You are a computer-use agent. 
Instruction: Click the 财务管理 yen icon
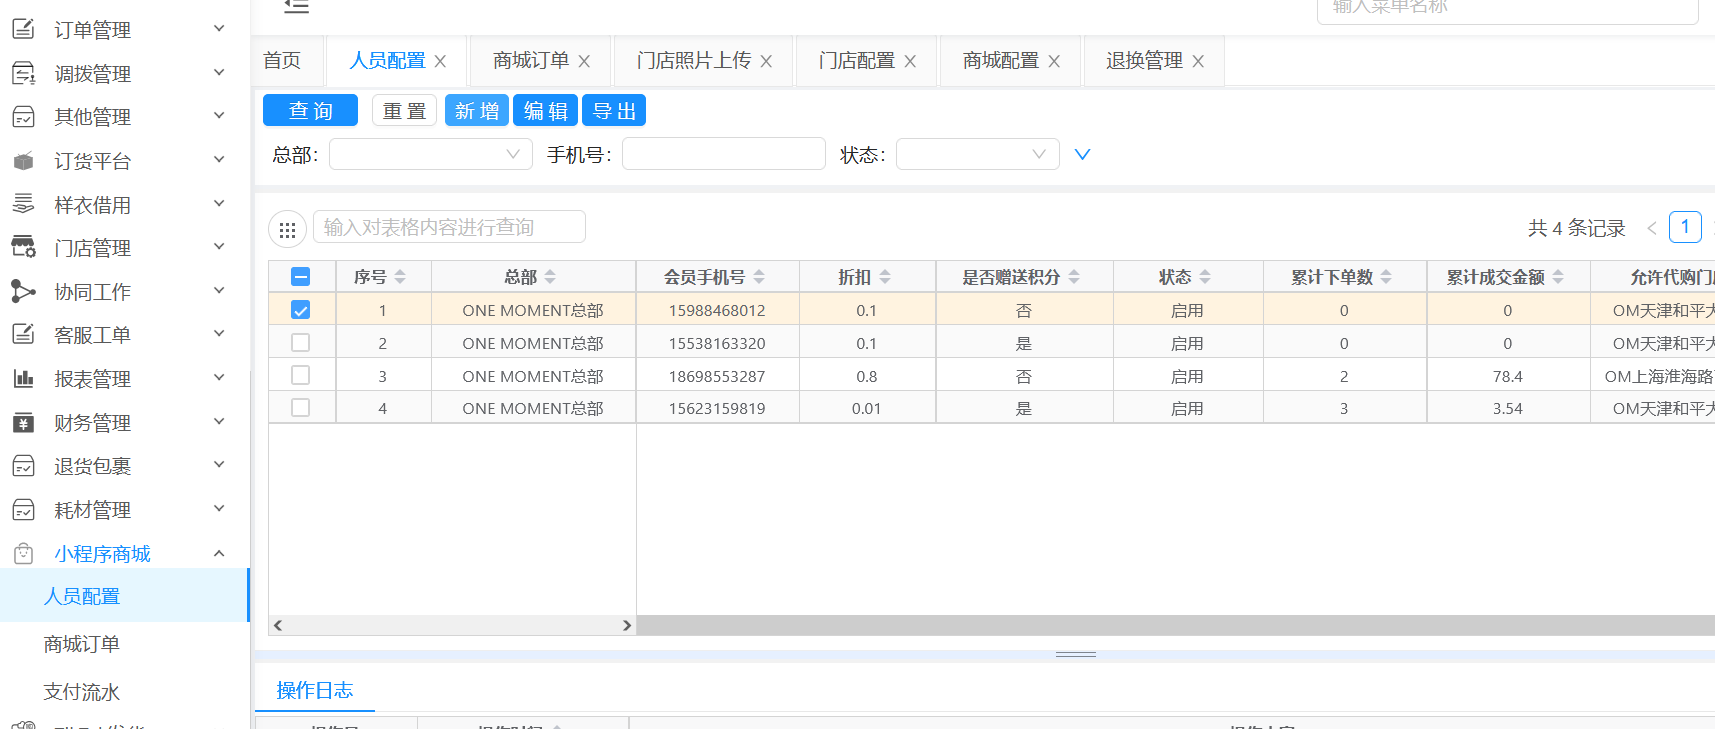[23, 423]
